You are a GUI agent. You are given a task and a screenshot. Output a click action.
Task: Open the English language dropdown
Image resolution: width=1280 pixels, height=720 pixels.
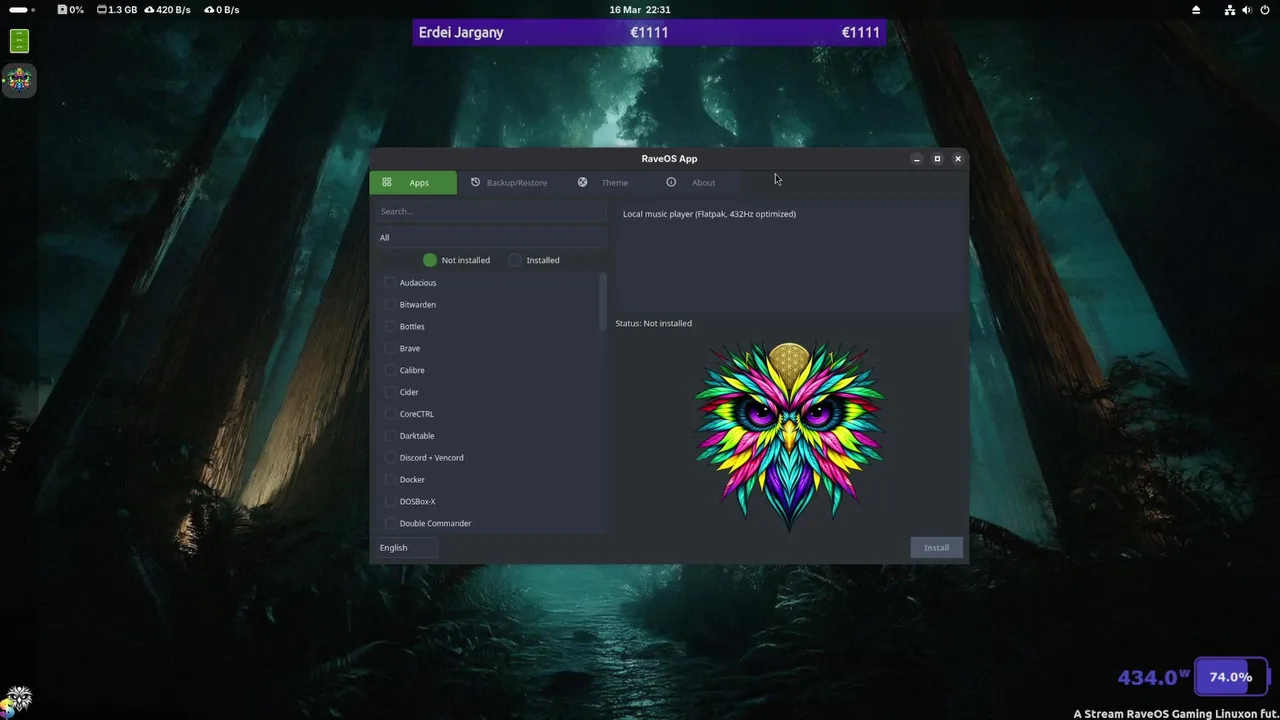406,547
